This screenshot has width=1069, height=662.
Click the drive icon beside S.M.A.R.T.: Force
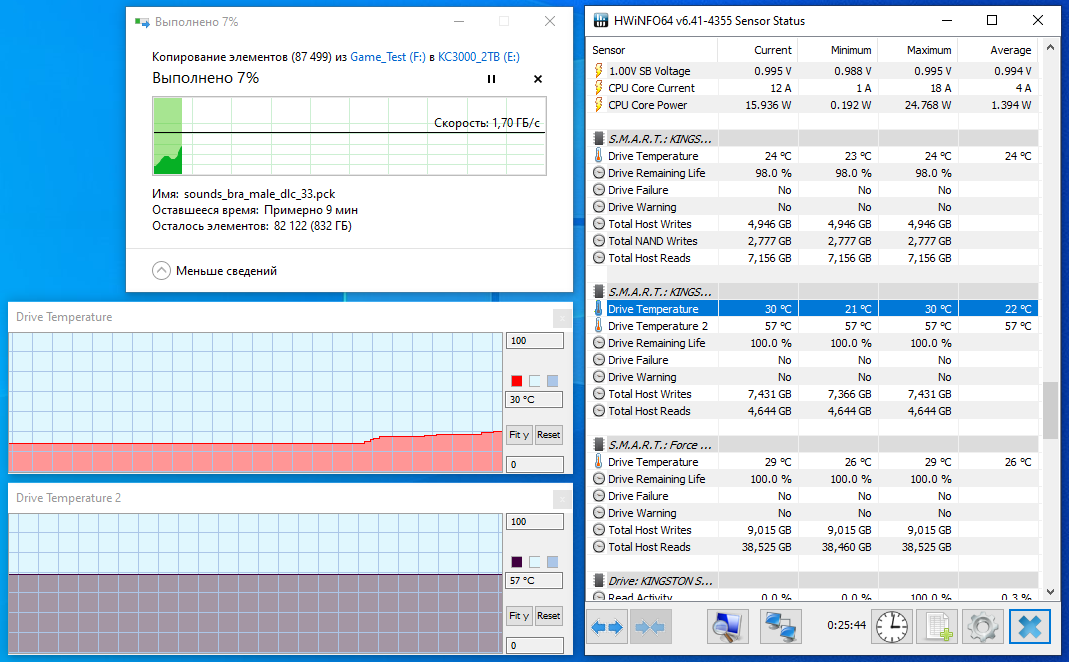point(599,445)
